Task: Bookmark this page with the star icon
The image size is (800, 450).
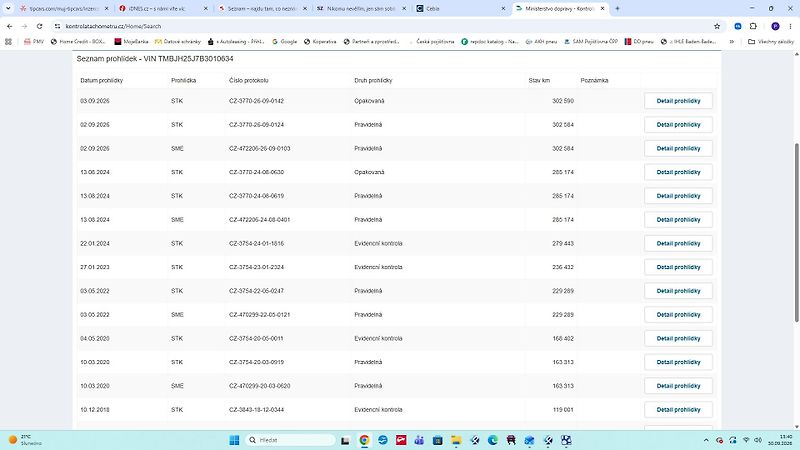Action: click(x=717, y=26)
